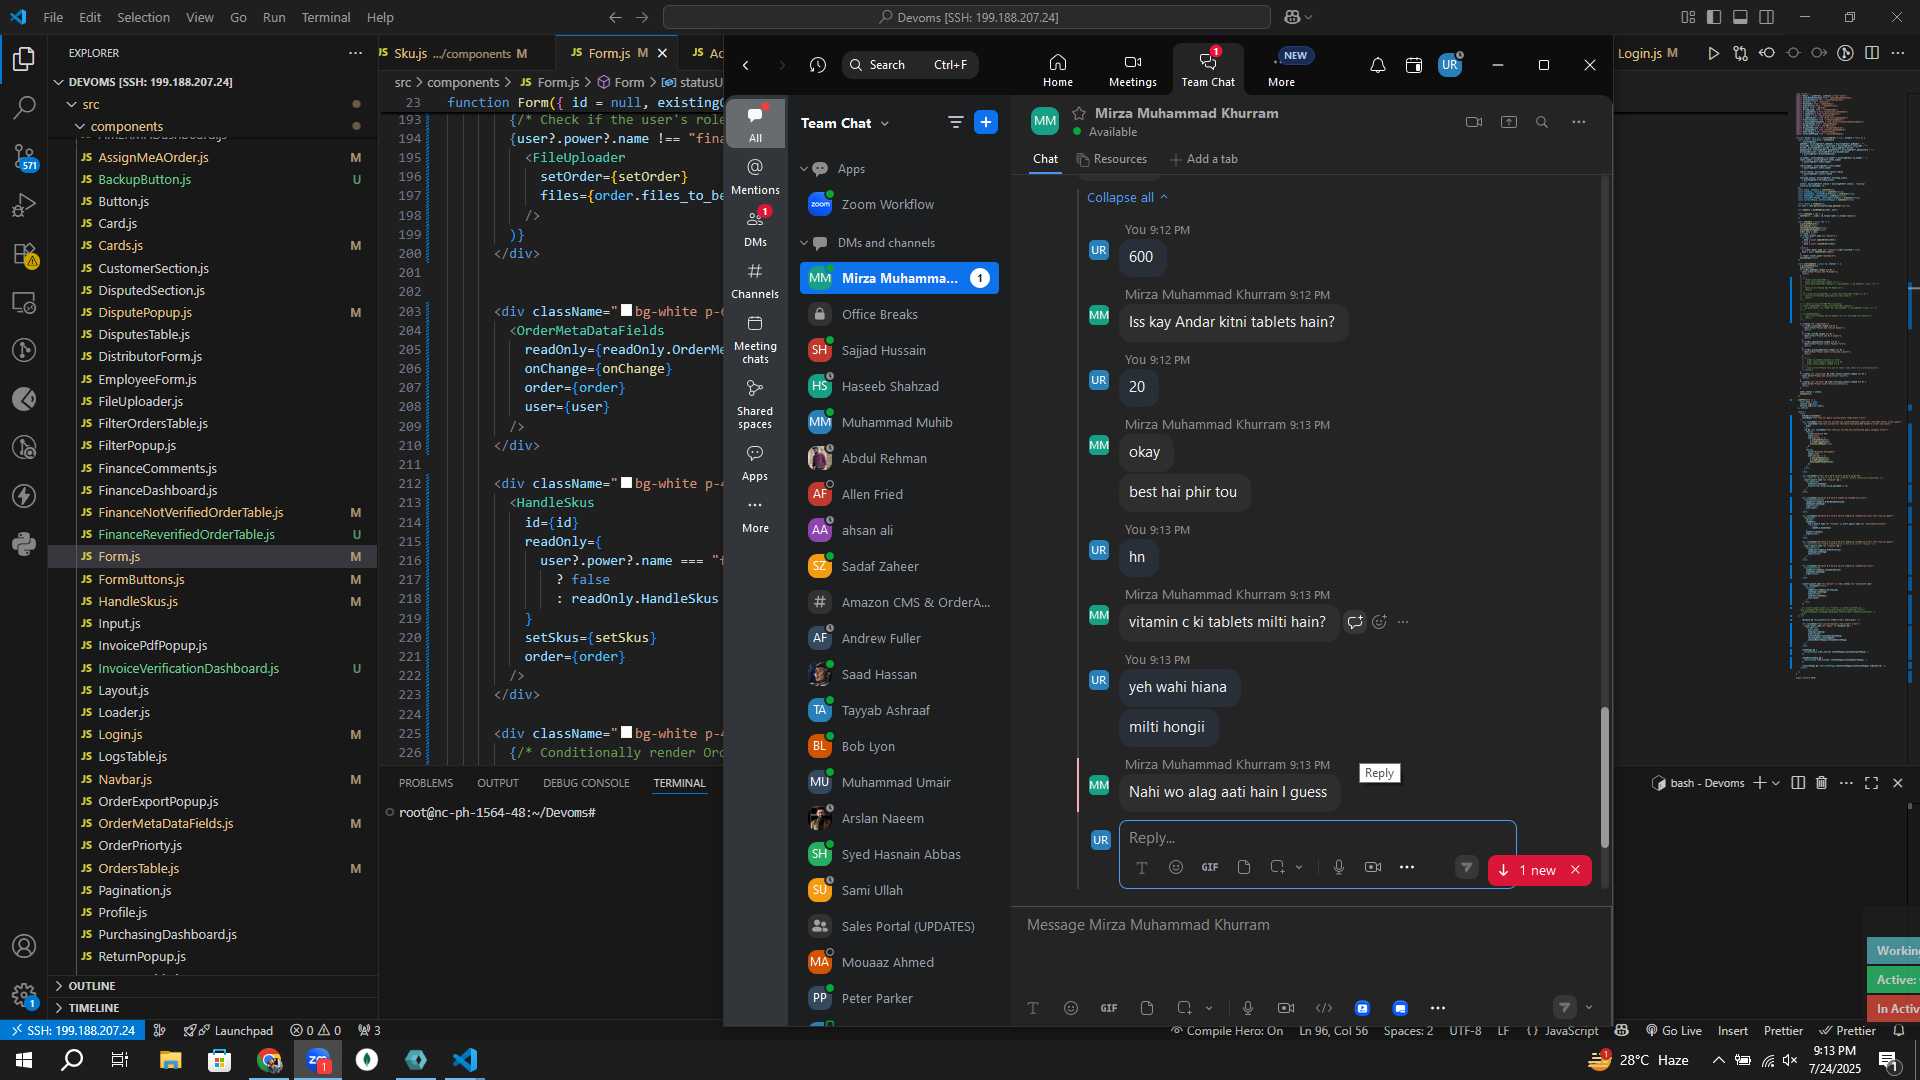The image size is (1920, 1080).
Task: Reply in thread to vitamin c message
Action: coord(1355,622)
